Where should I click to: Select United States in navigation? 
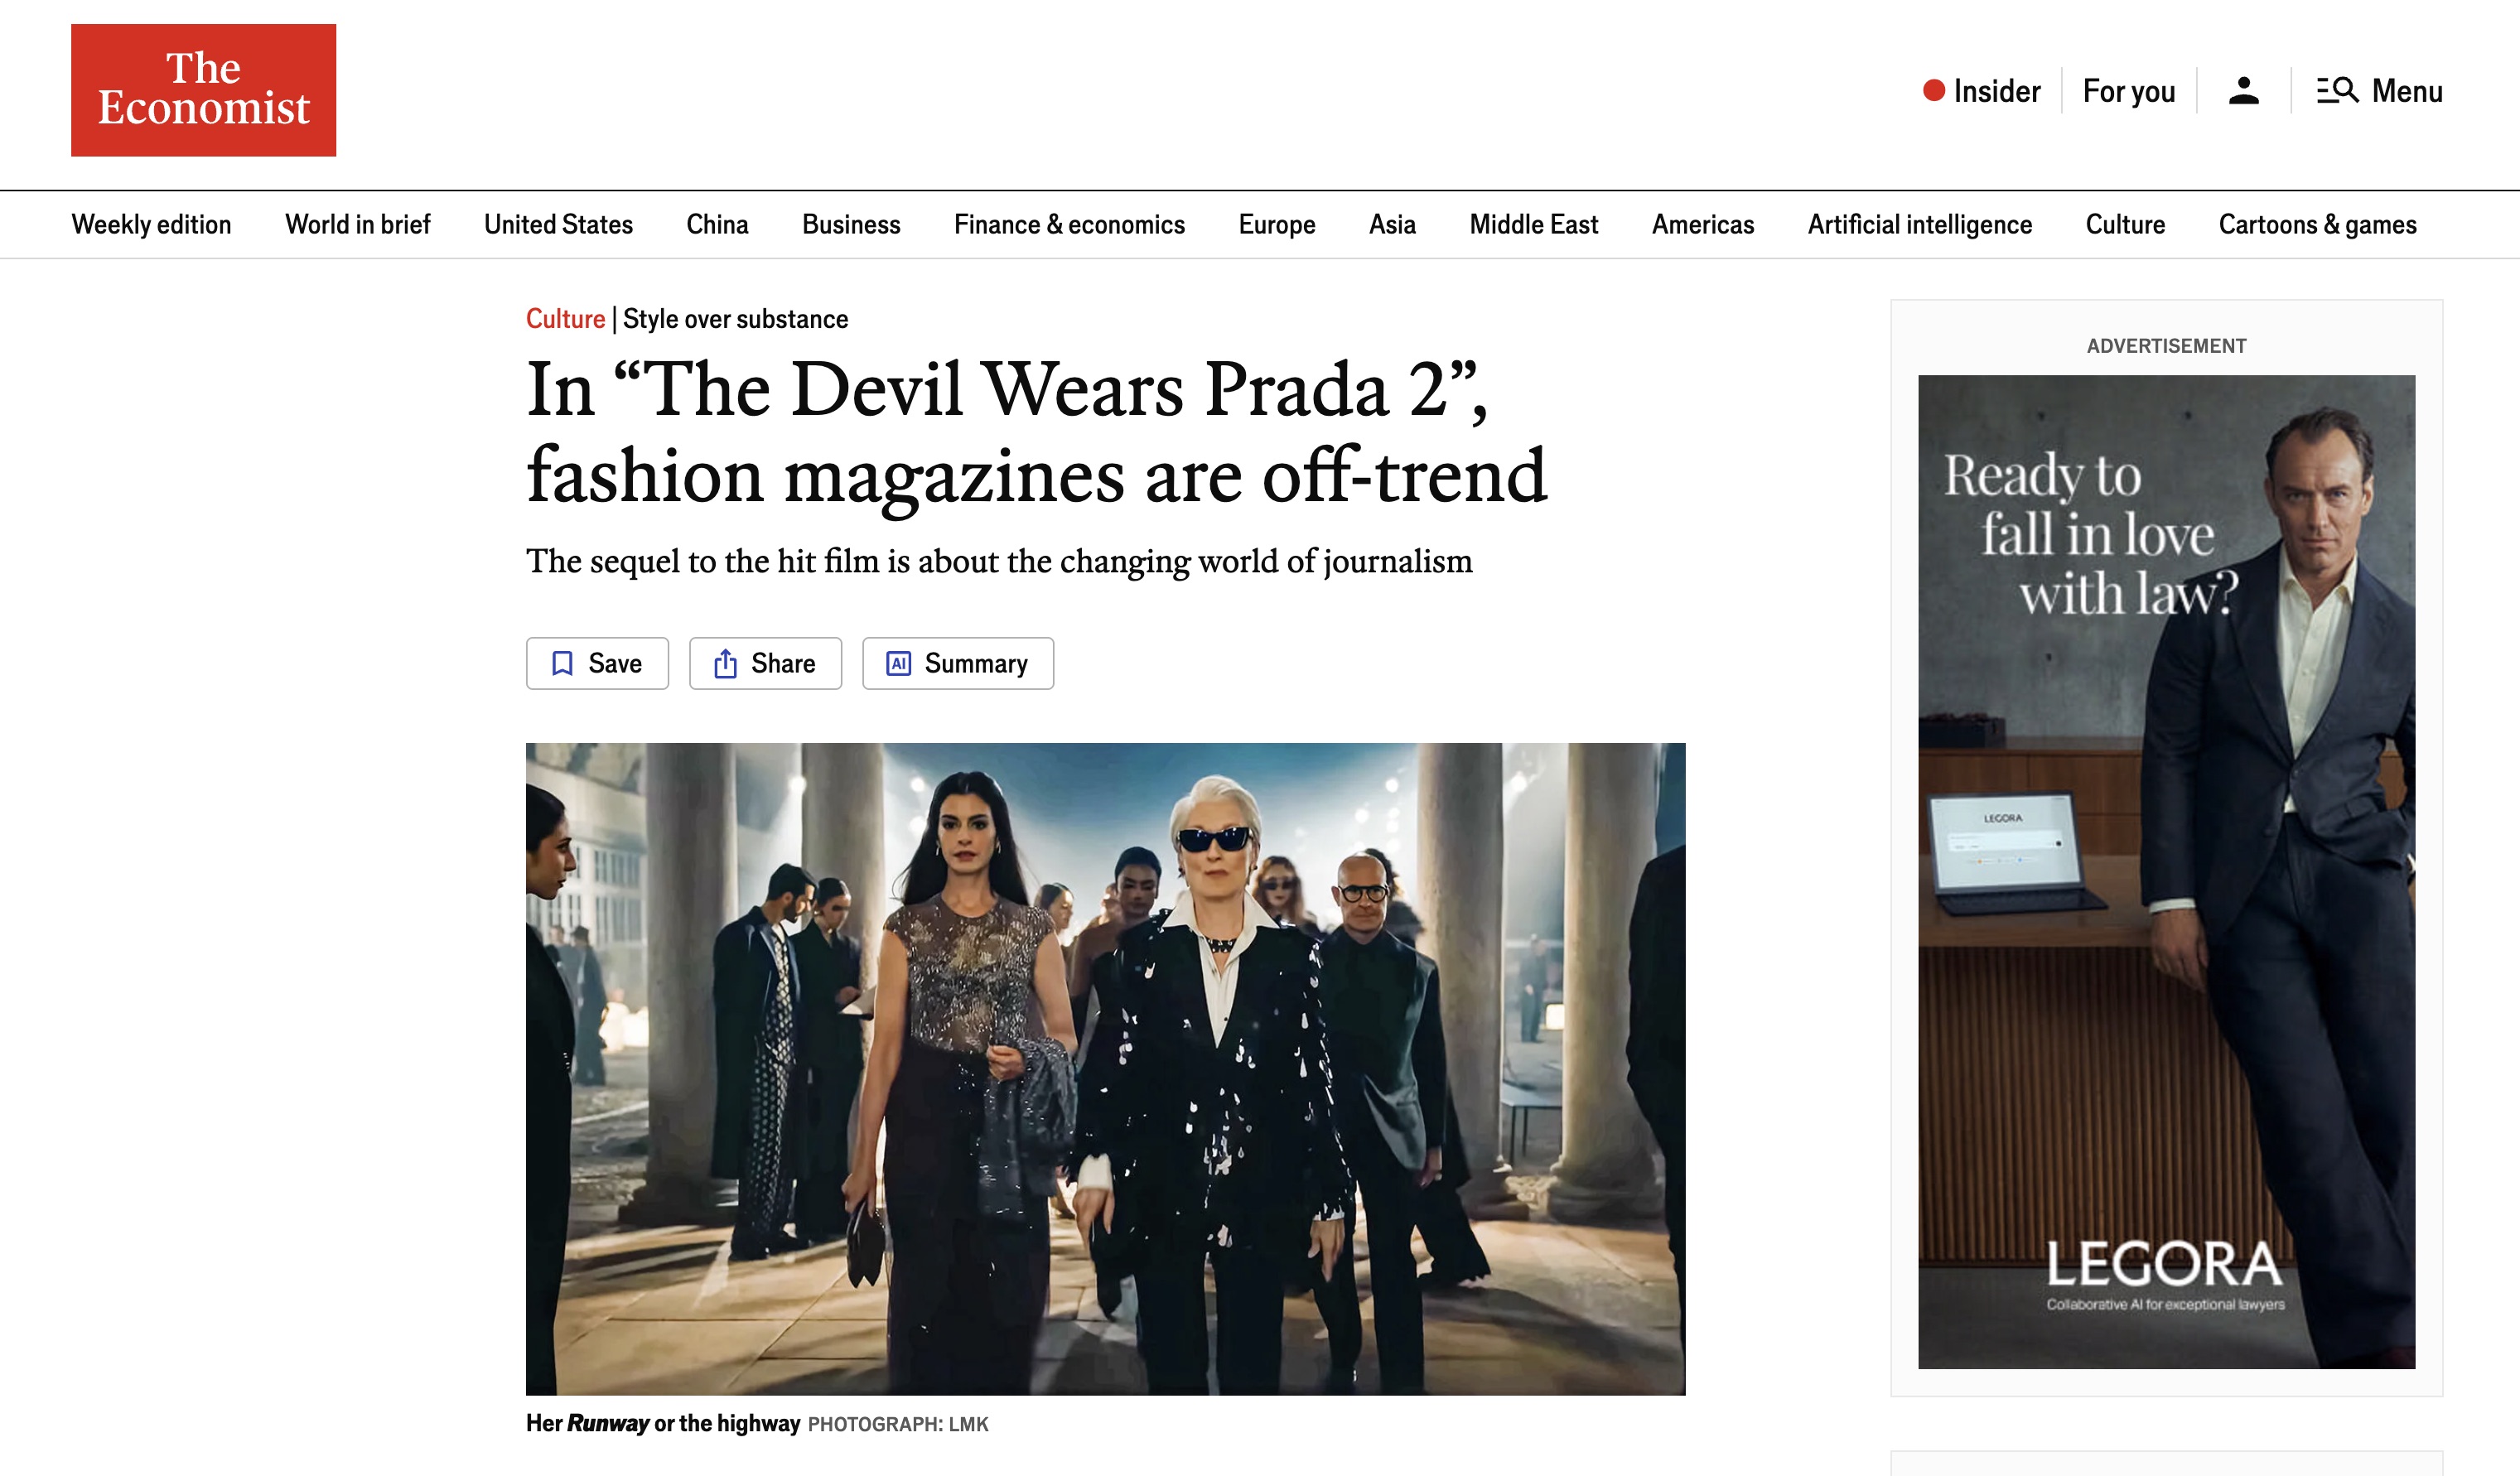(558, 225)
